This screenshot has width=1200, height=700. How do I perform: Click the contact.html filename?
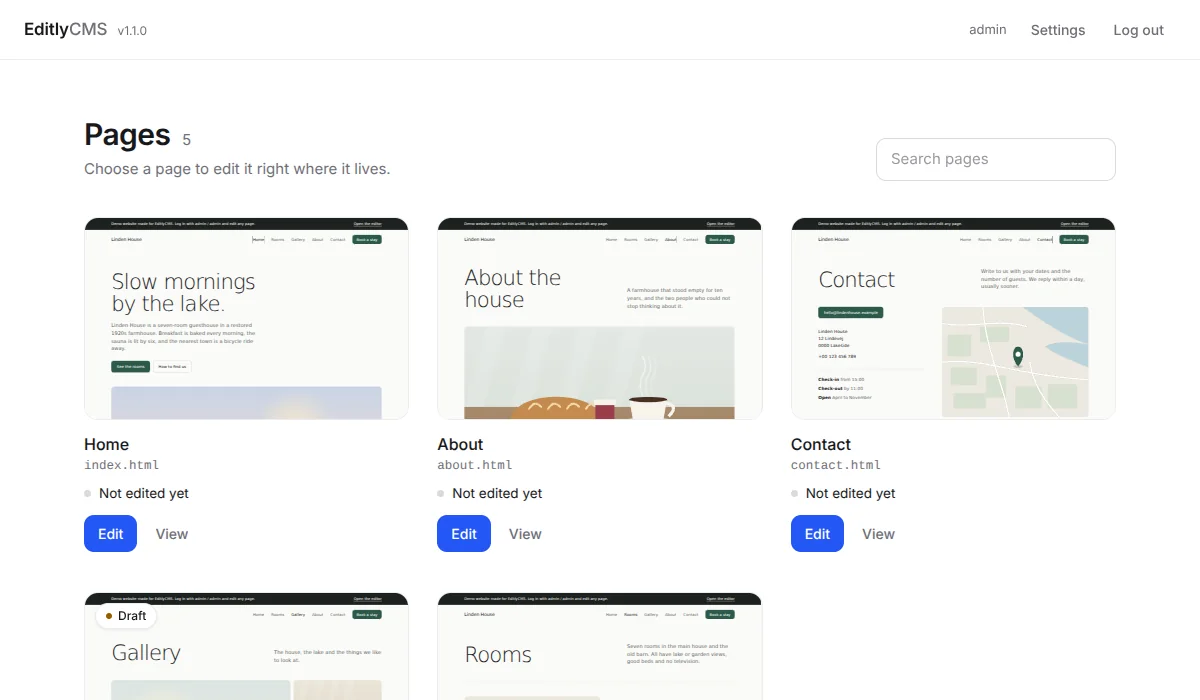pos(836,465)
